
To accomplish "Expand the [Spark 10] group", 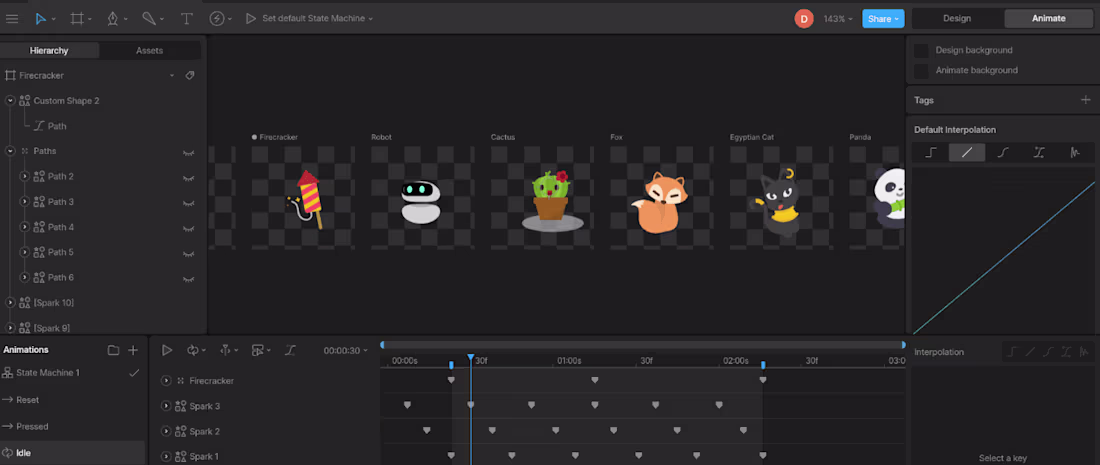I will pyautogui.click(x=10, y=302).
